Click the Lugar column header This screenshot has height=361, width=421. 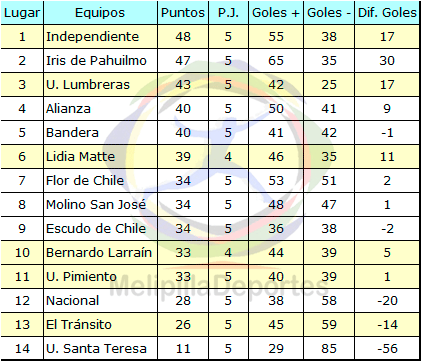[x=22, y=13]
